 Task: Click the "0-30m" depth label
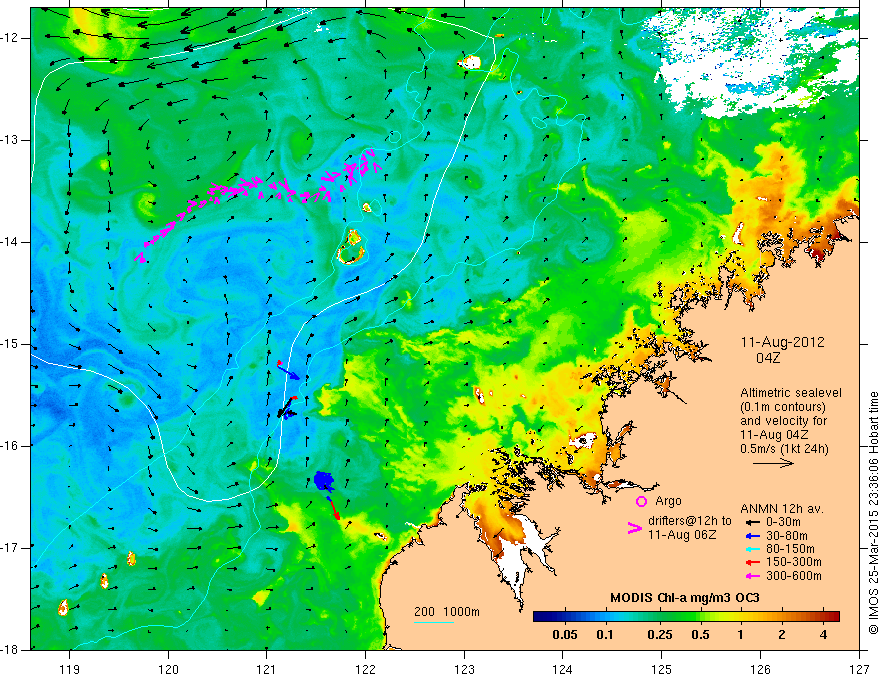coord(782,522)
